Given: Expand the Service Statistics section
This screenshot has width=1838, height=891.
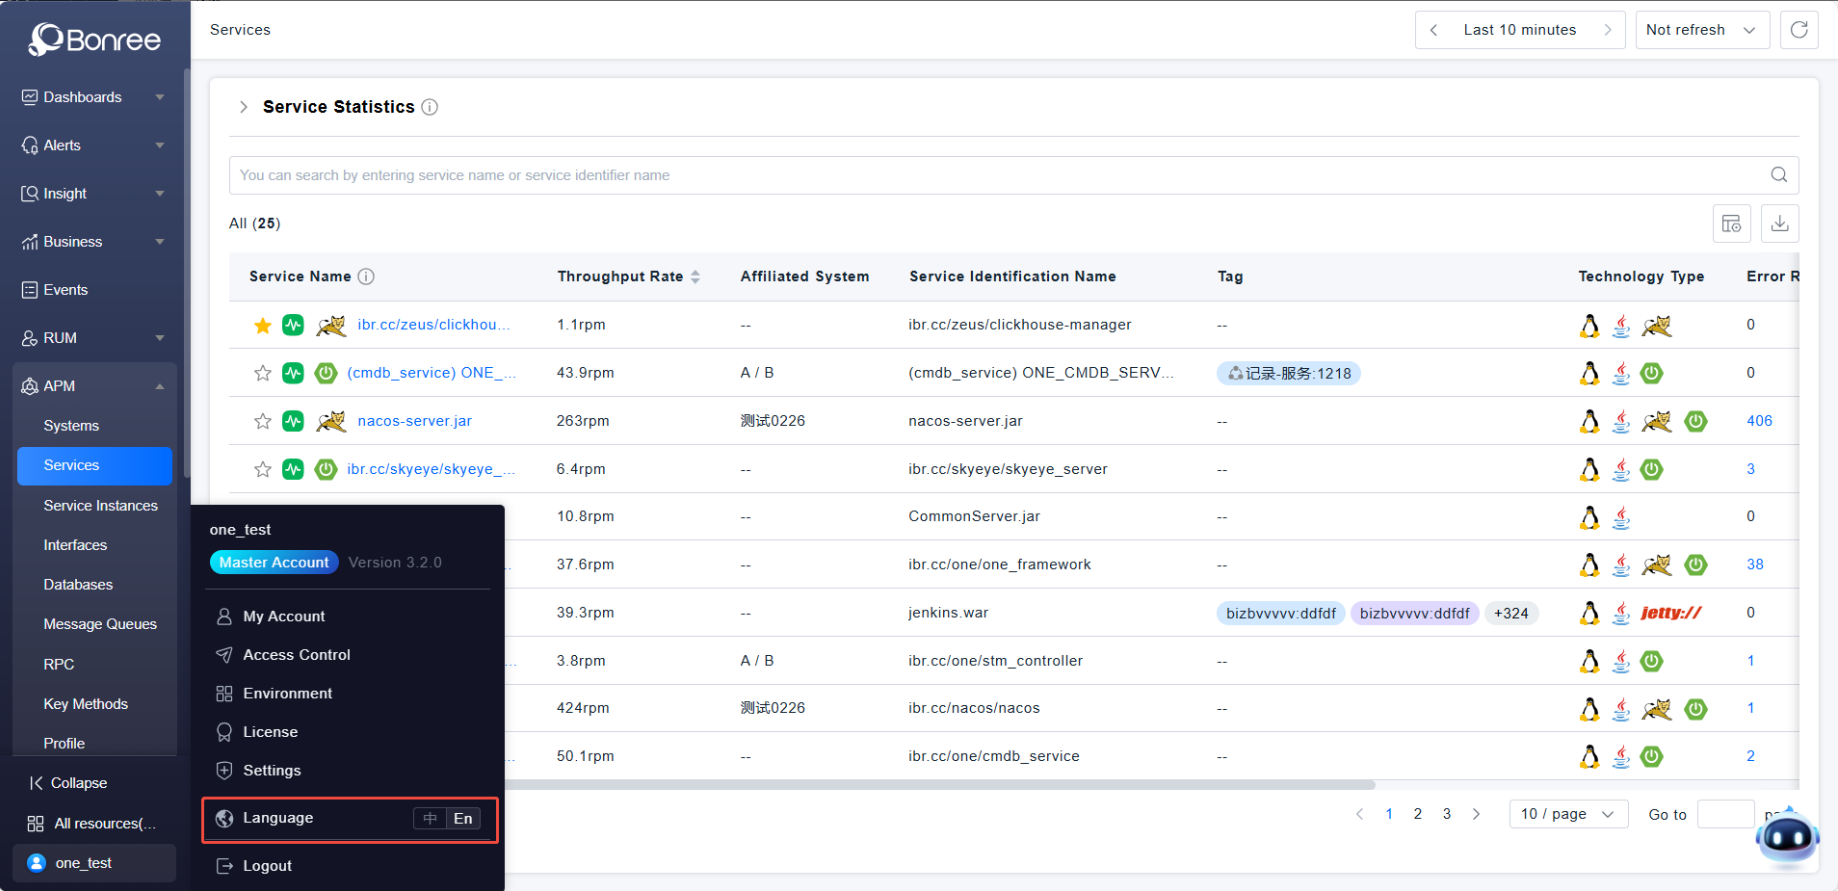Looking at the screenshot, I should (x=243, y=107).
